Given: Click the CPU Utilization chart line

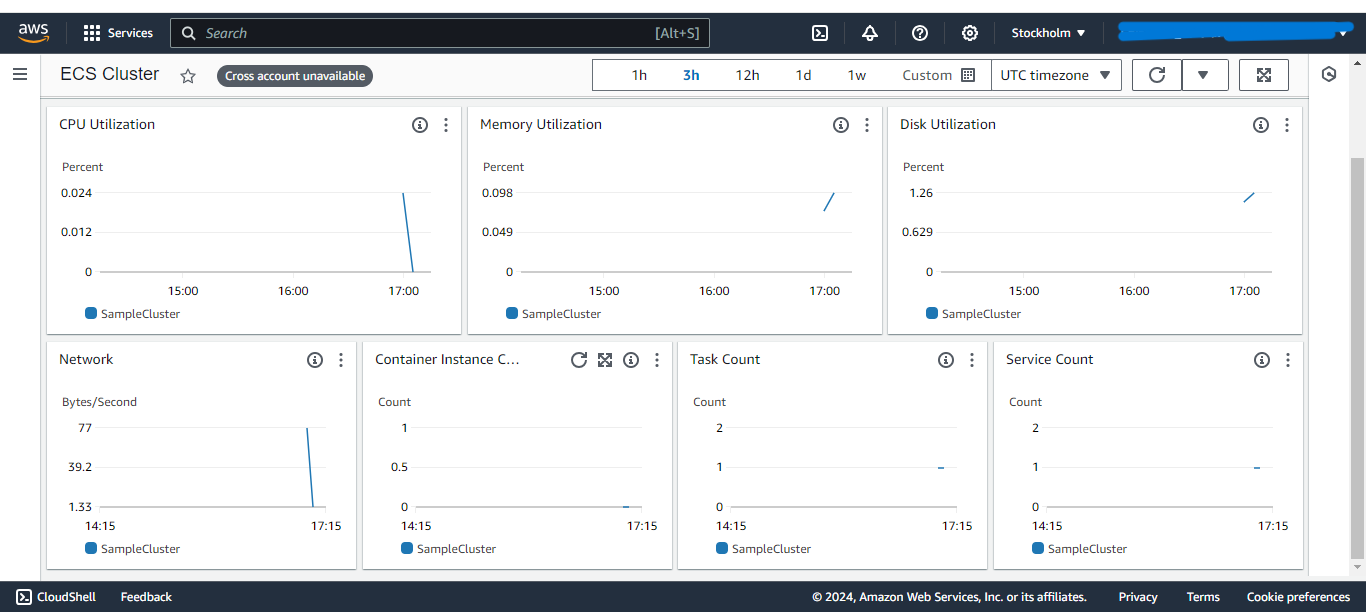Looking at the screenshot, I should coord(408,232).
